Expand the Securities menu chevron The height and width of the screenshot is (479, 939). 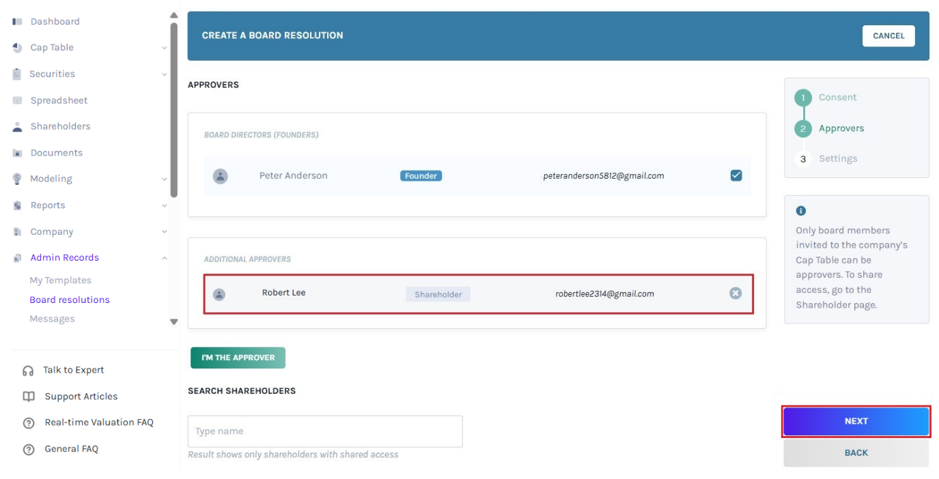(x=164, y=74)
